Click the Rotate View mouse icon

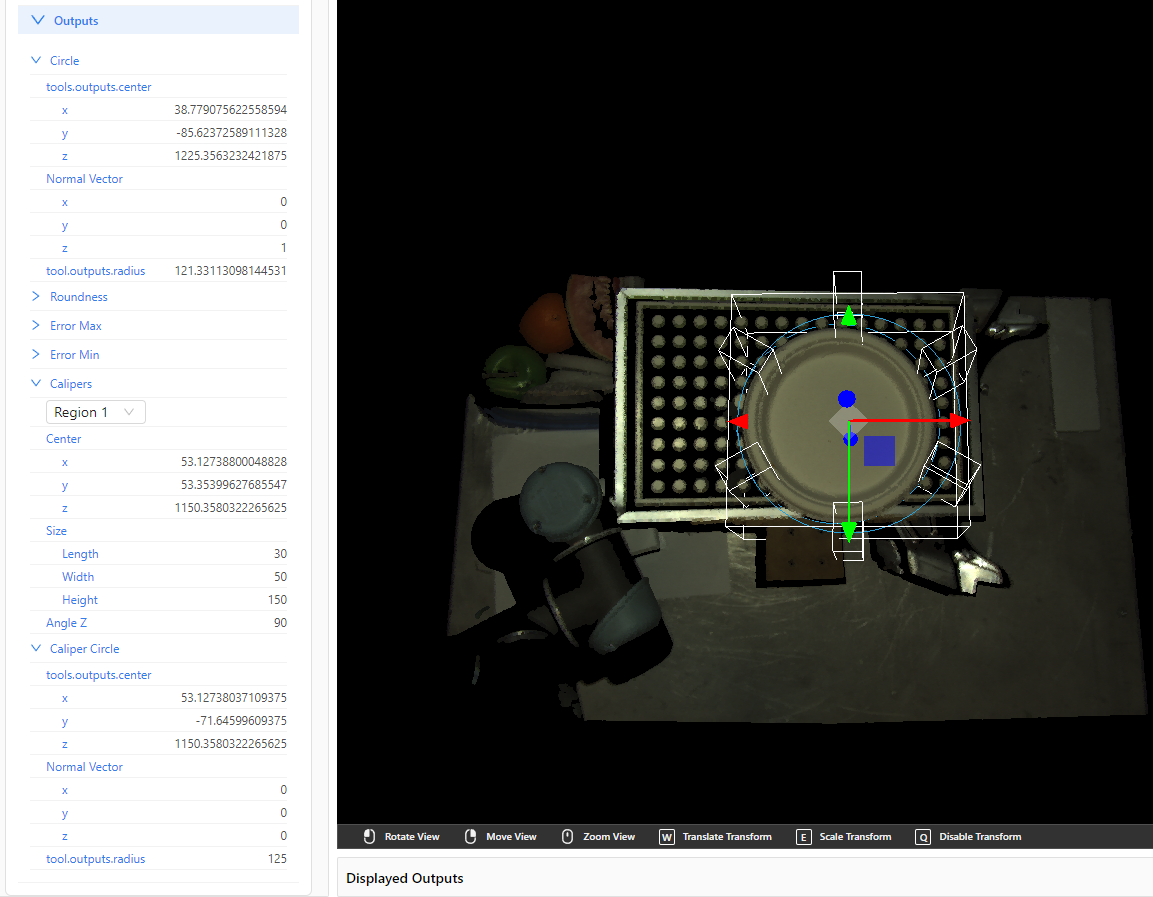coord(370,837)
